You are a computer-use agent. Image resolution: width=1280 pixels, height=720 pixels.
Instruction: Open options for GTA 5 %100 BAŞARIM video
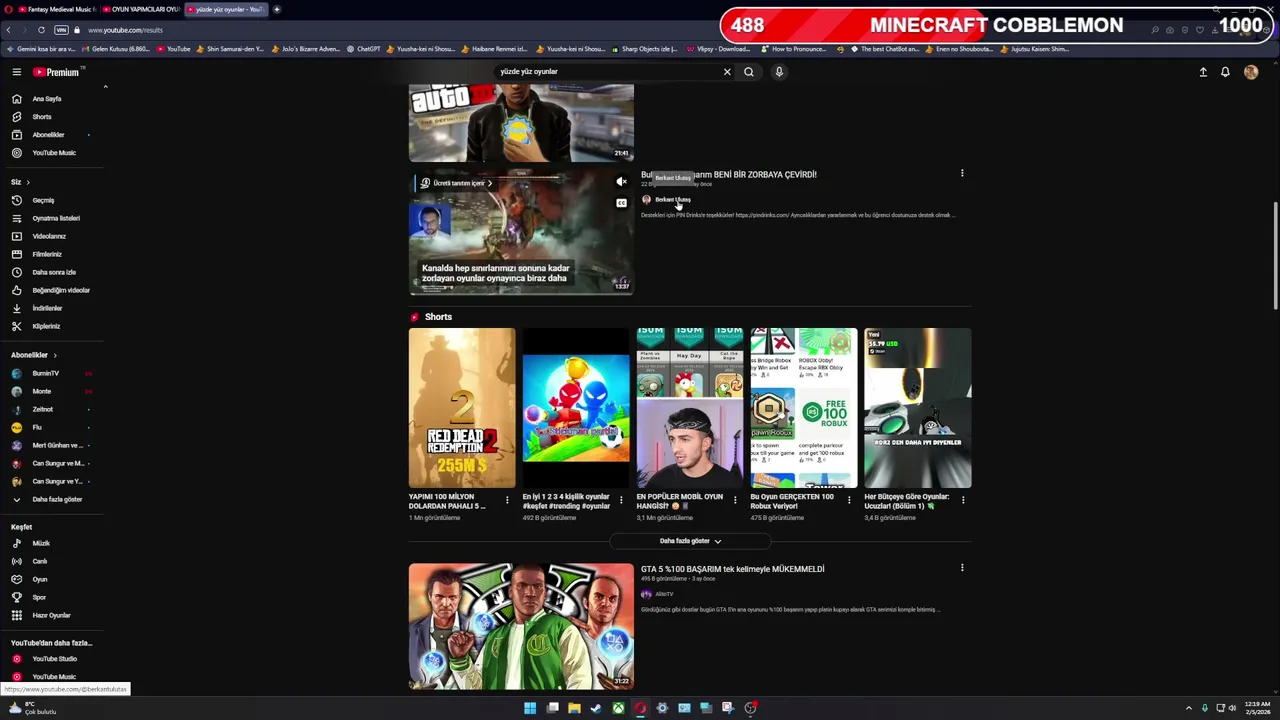(x=962, y=568)
